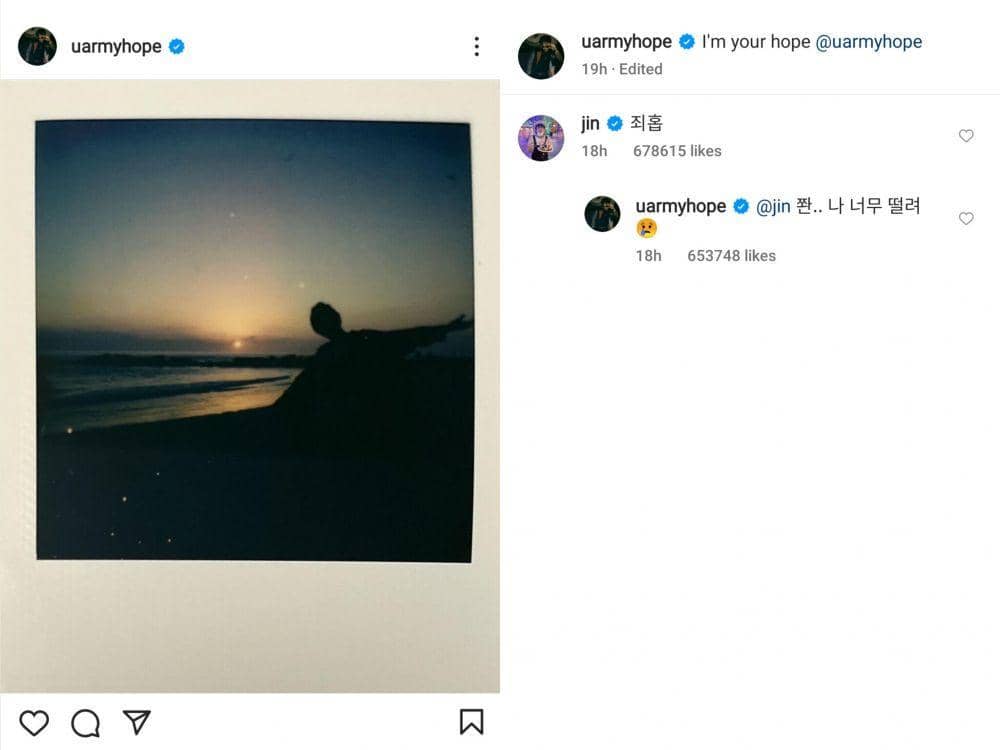Open post options with the three-dot icon
This screenshot has height=750, width=1000.
coord(477,46)
